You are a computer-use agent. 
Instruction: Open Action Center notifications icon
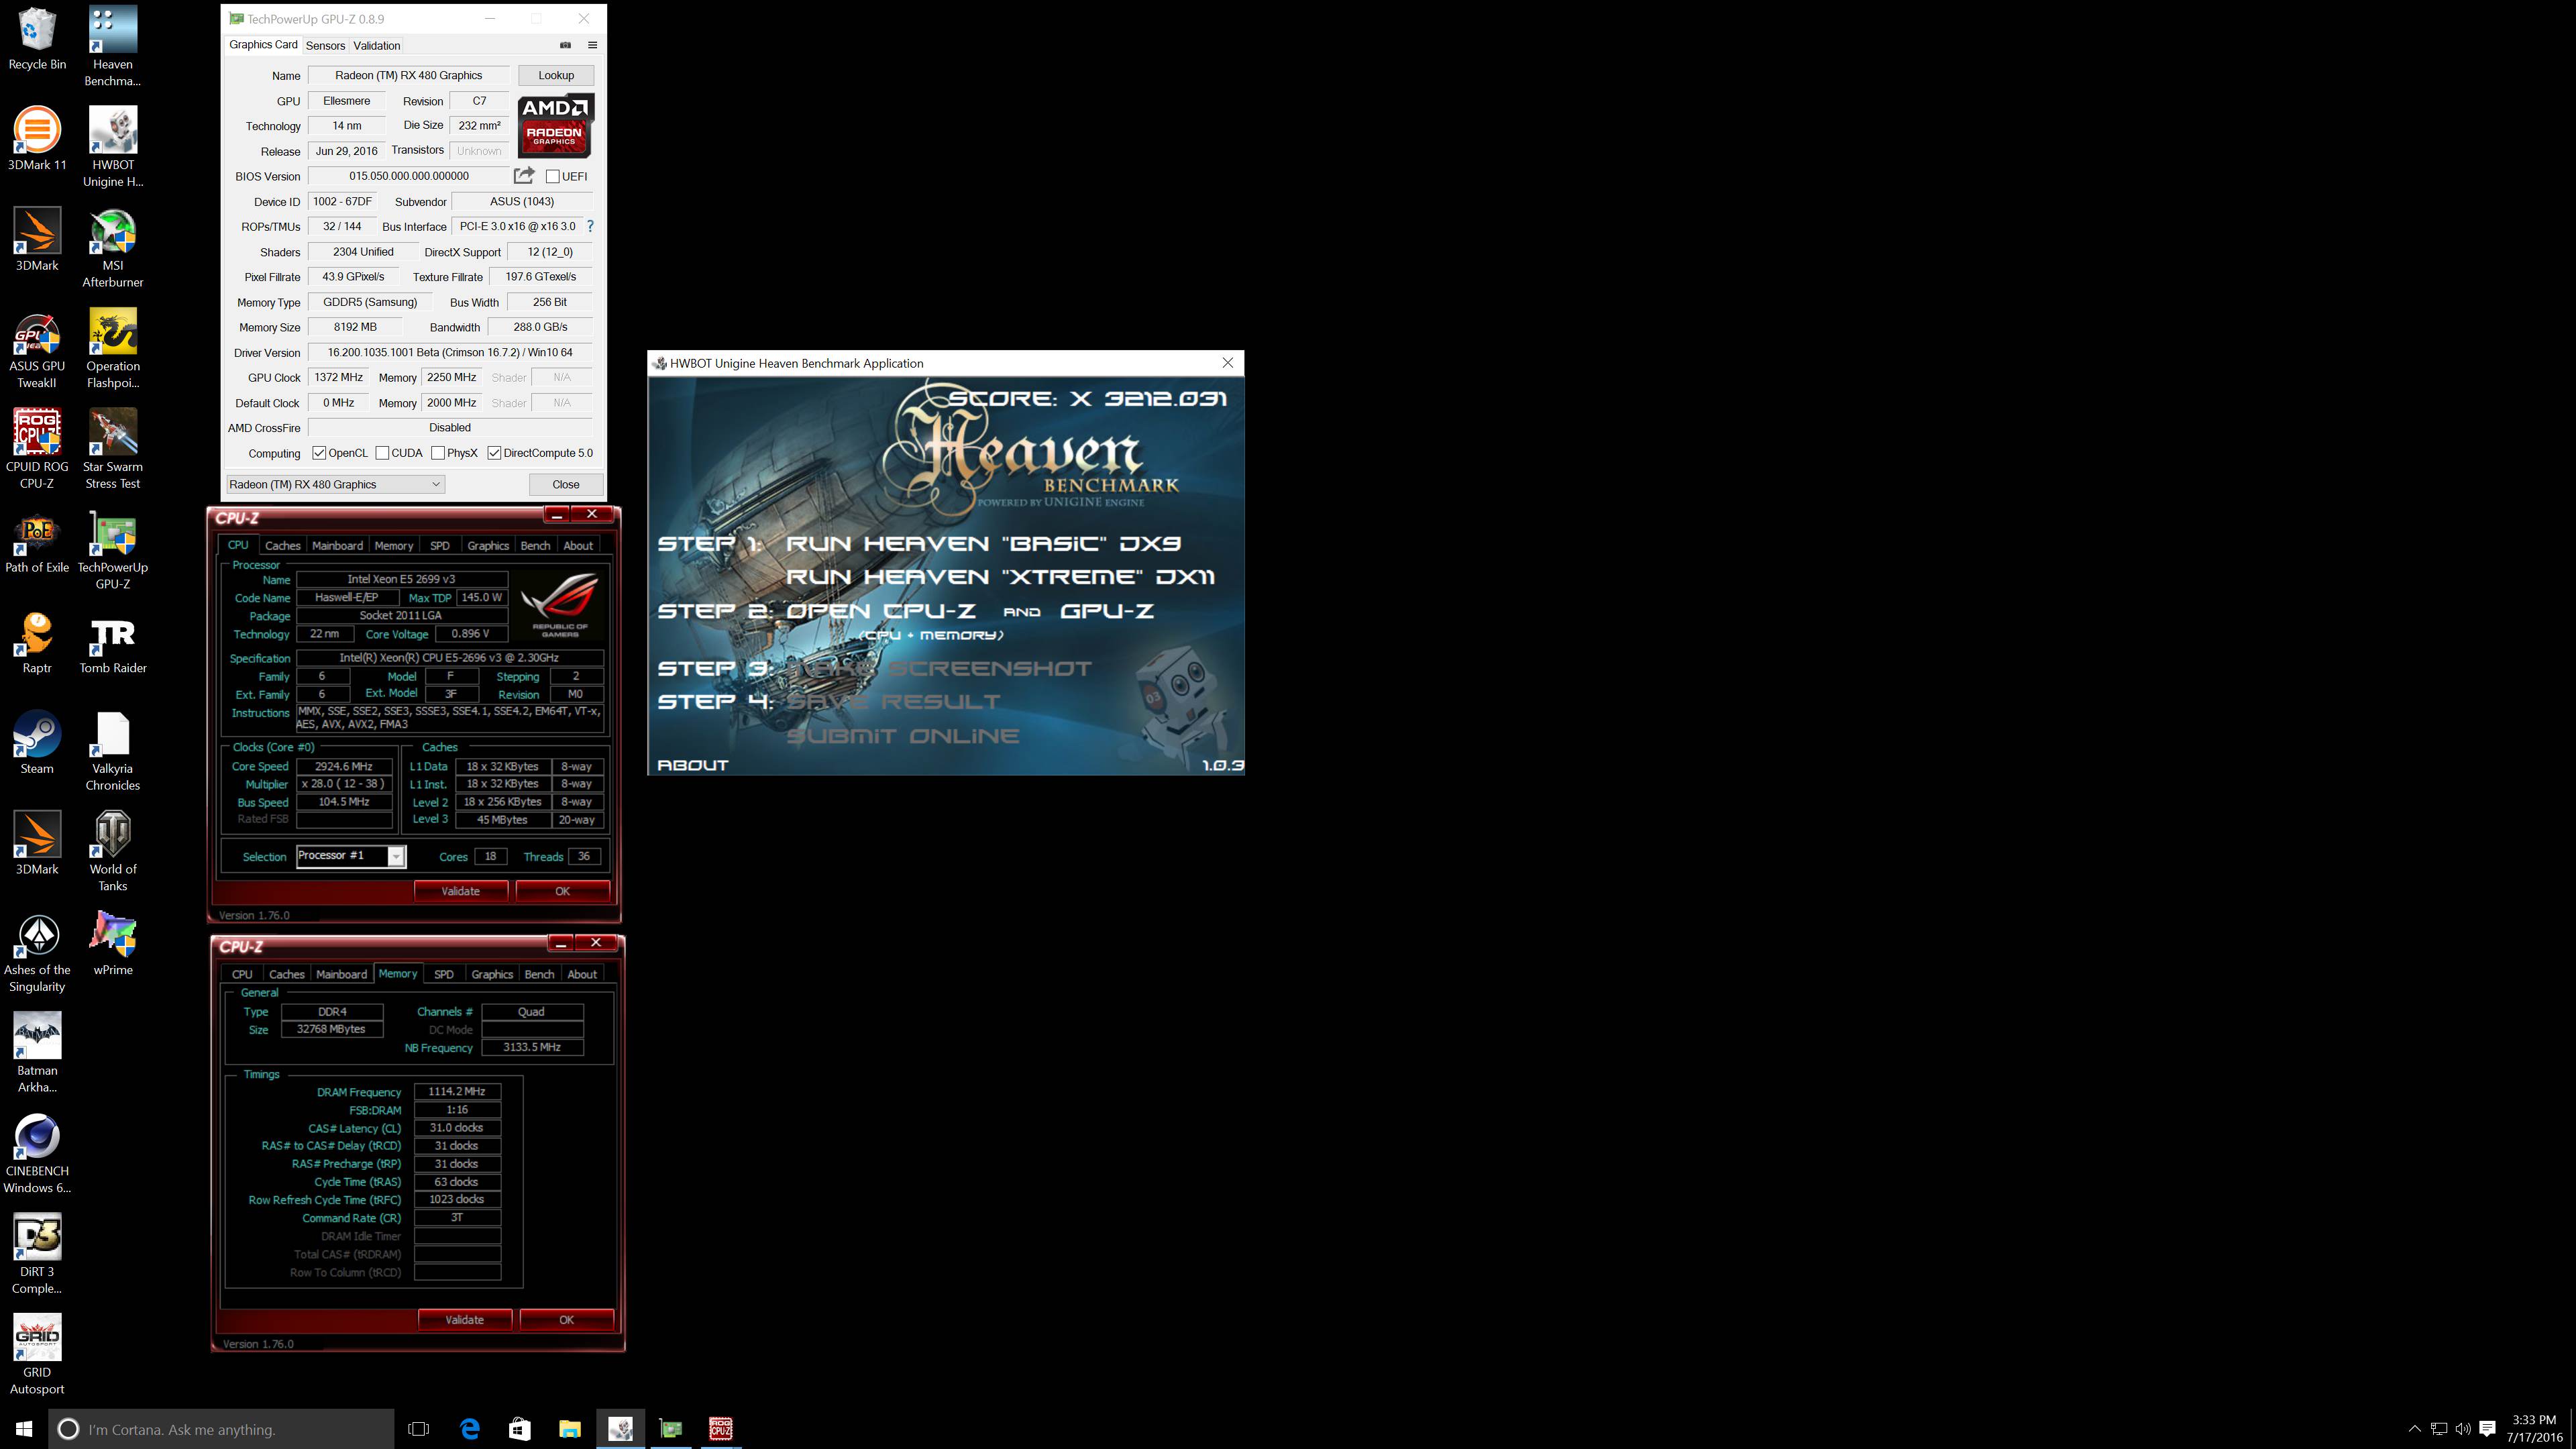(2487, 1429)
